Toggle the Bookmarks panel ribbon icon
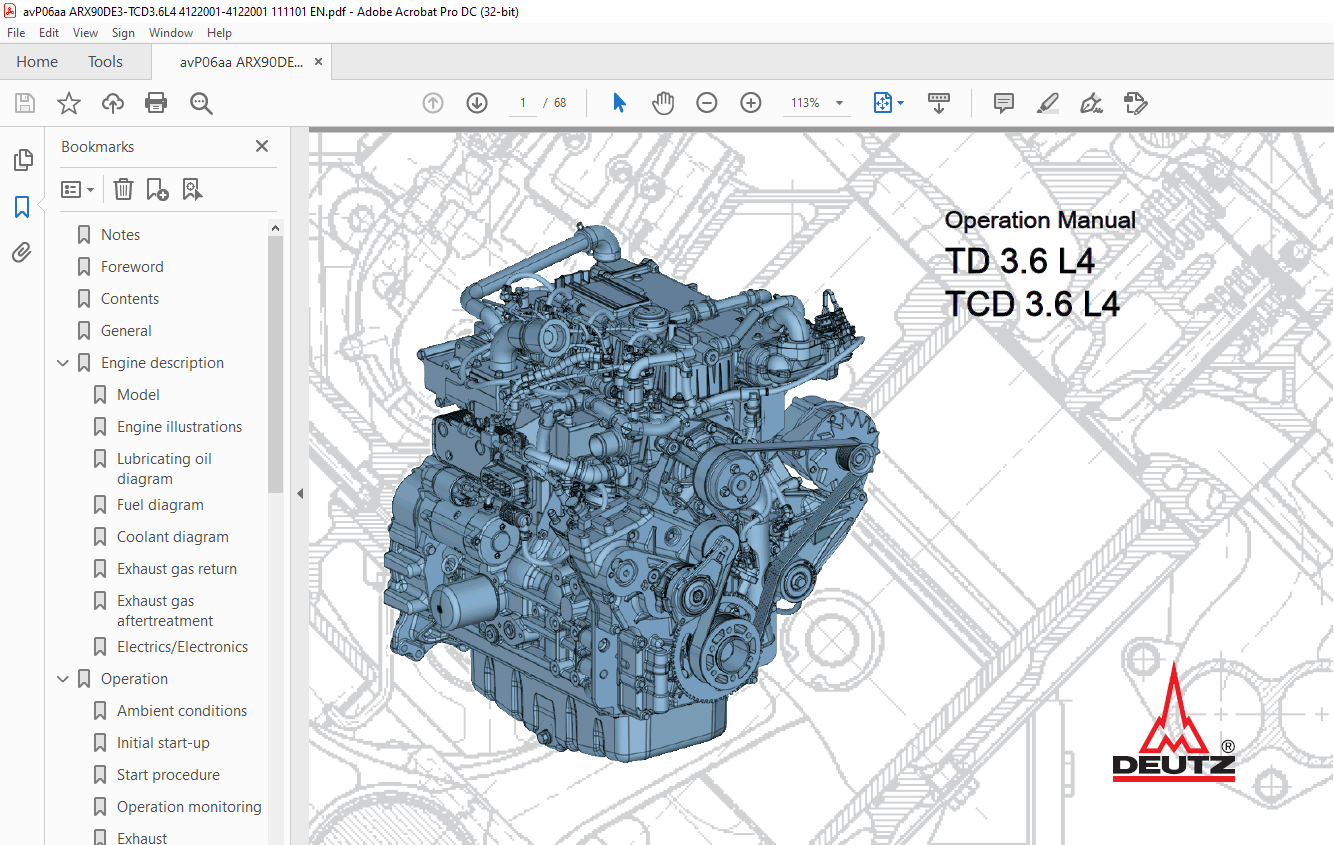This screenshot has width=1334, height=845. coord(22,207)
